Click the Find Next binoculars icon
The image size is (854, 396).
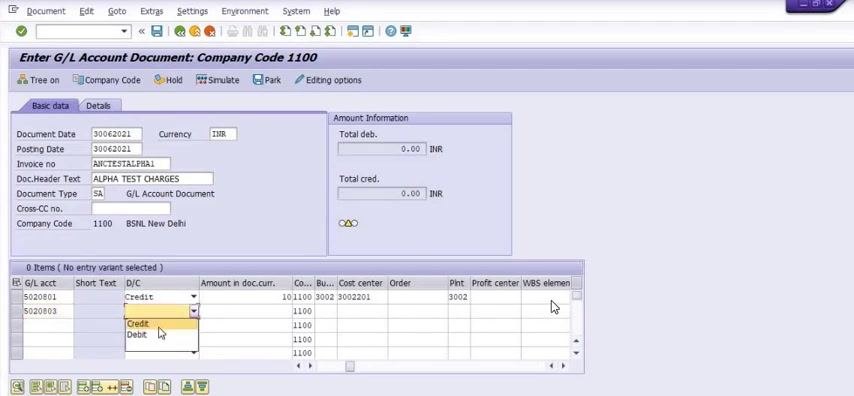263,32
